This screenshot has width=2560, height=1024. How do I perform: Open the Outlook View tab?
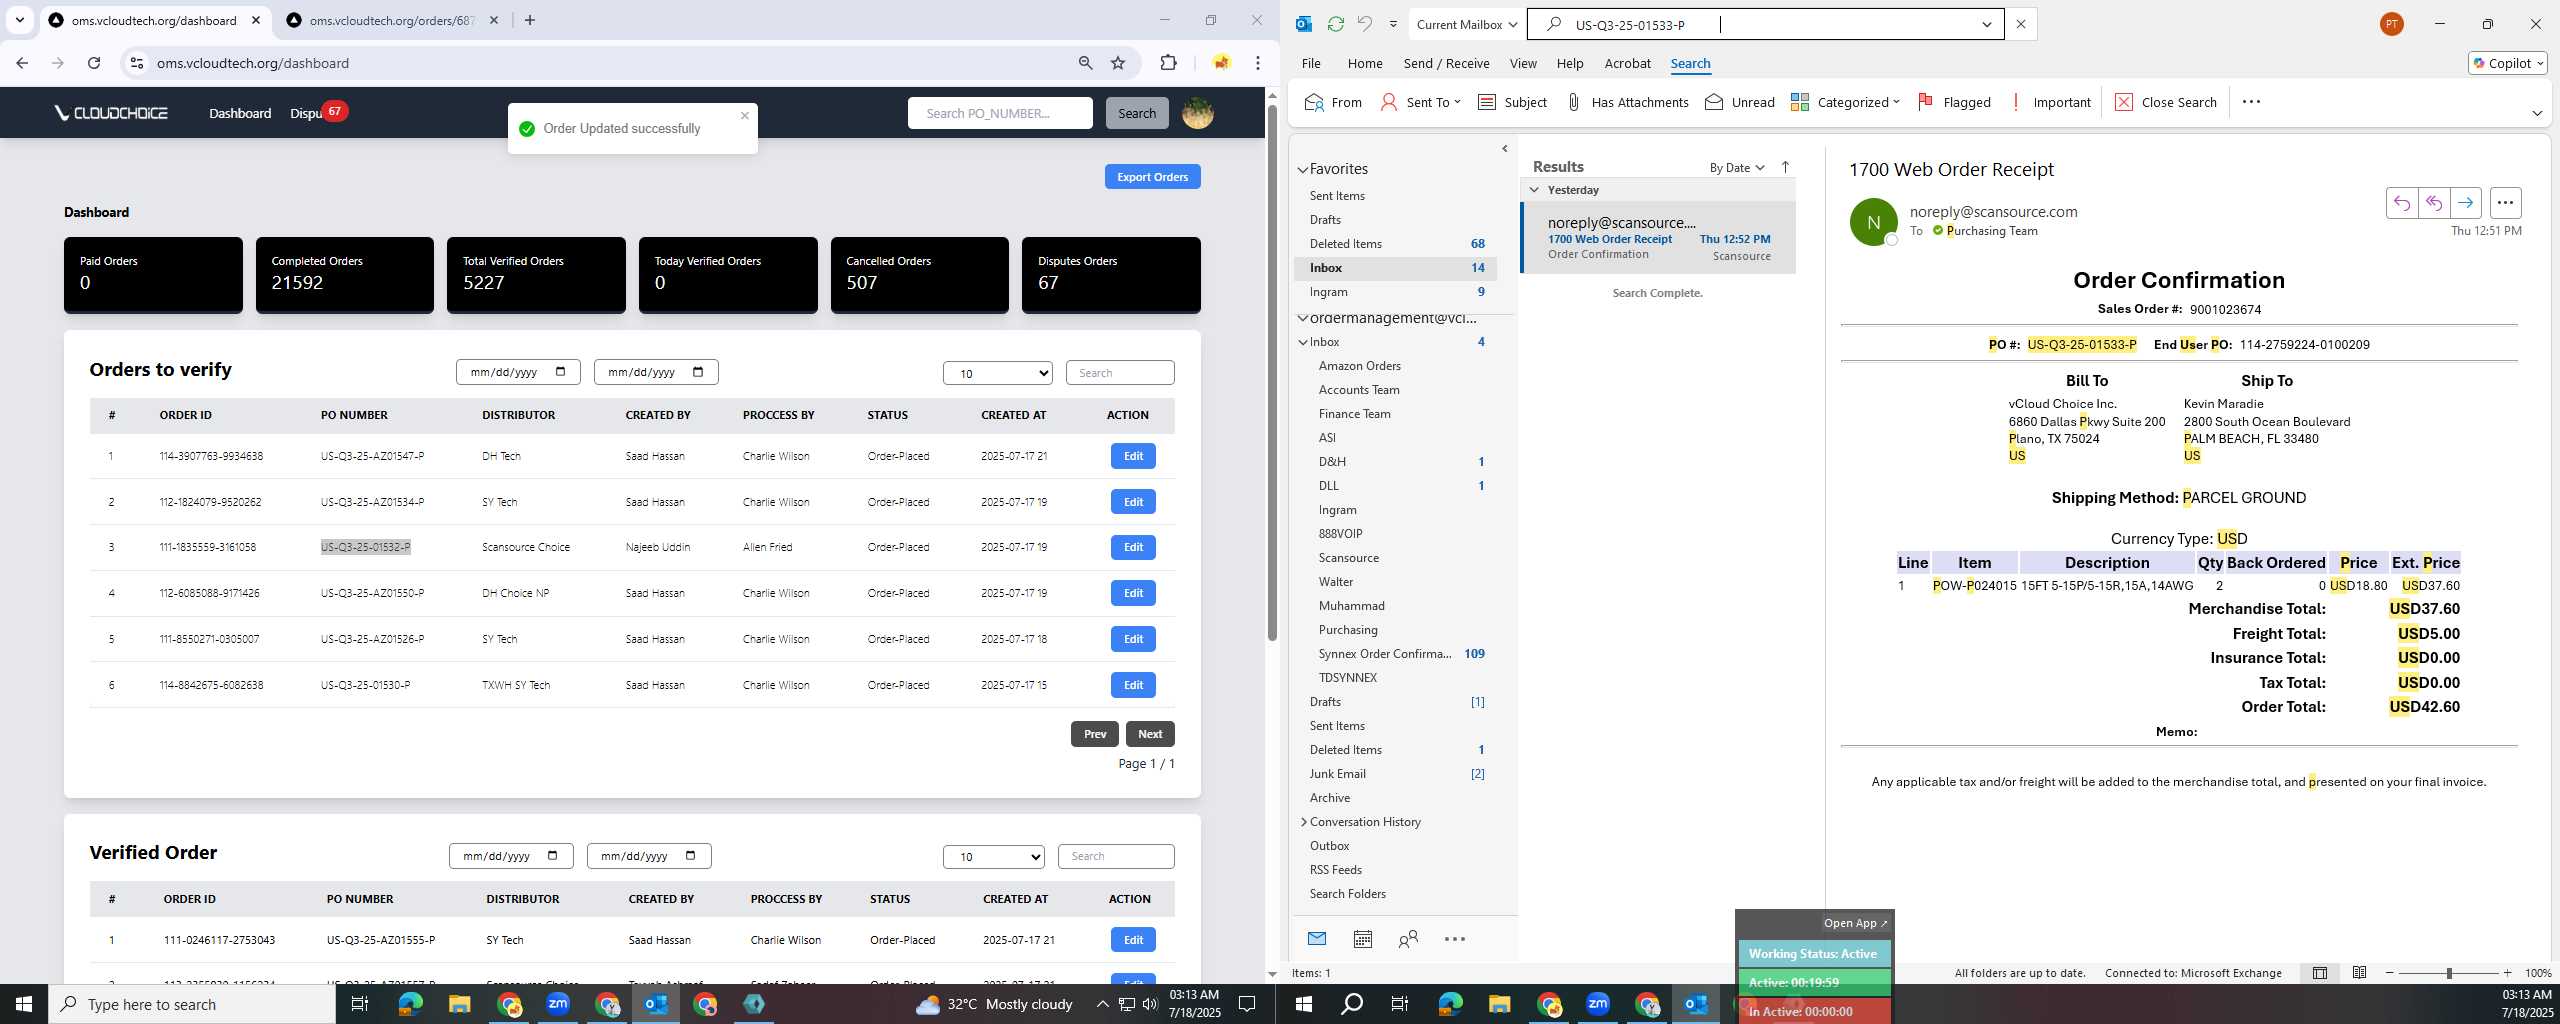tap(1523, 63)
